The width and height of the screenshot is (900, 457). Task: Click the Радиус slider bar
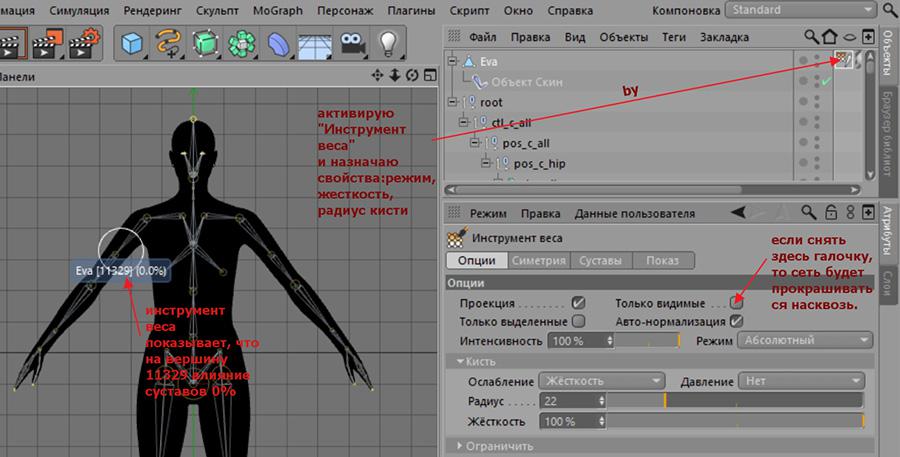(735, 401)
